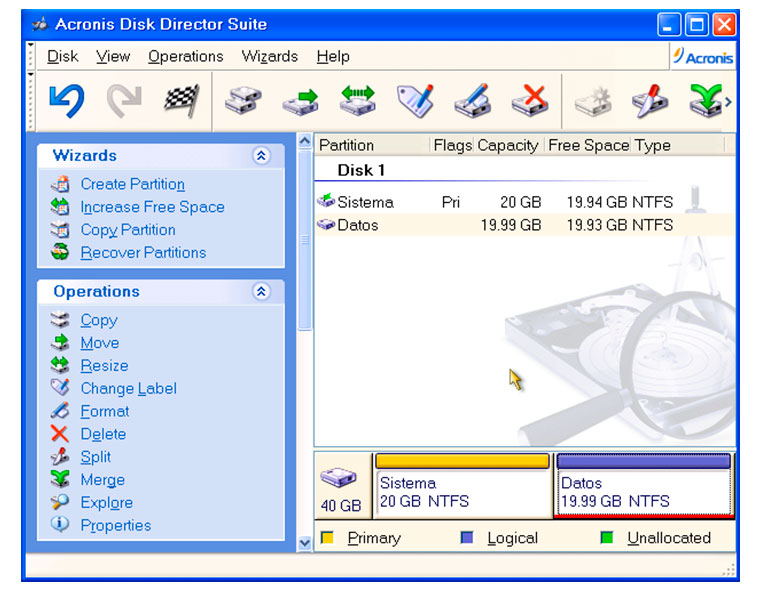This screenshot has width=760, height=593.
Task: Collapse the Wizards panel
Action: [261, 156]
